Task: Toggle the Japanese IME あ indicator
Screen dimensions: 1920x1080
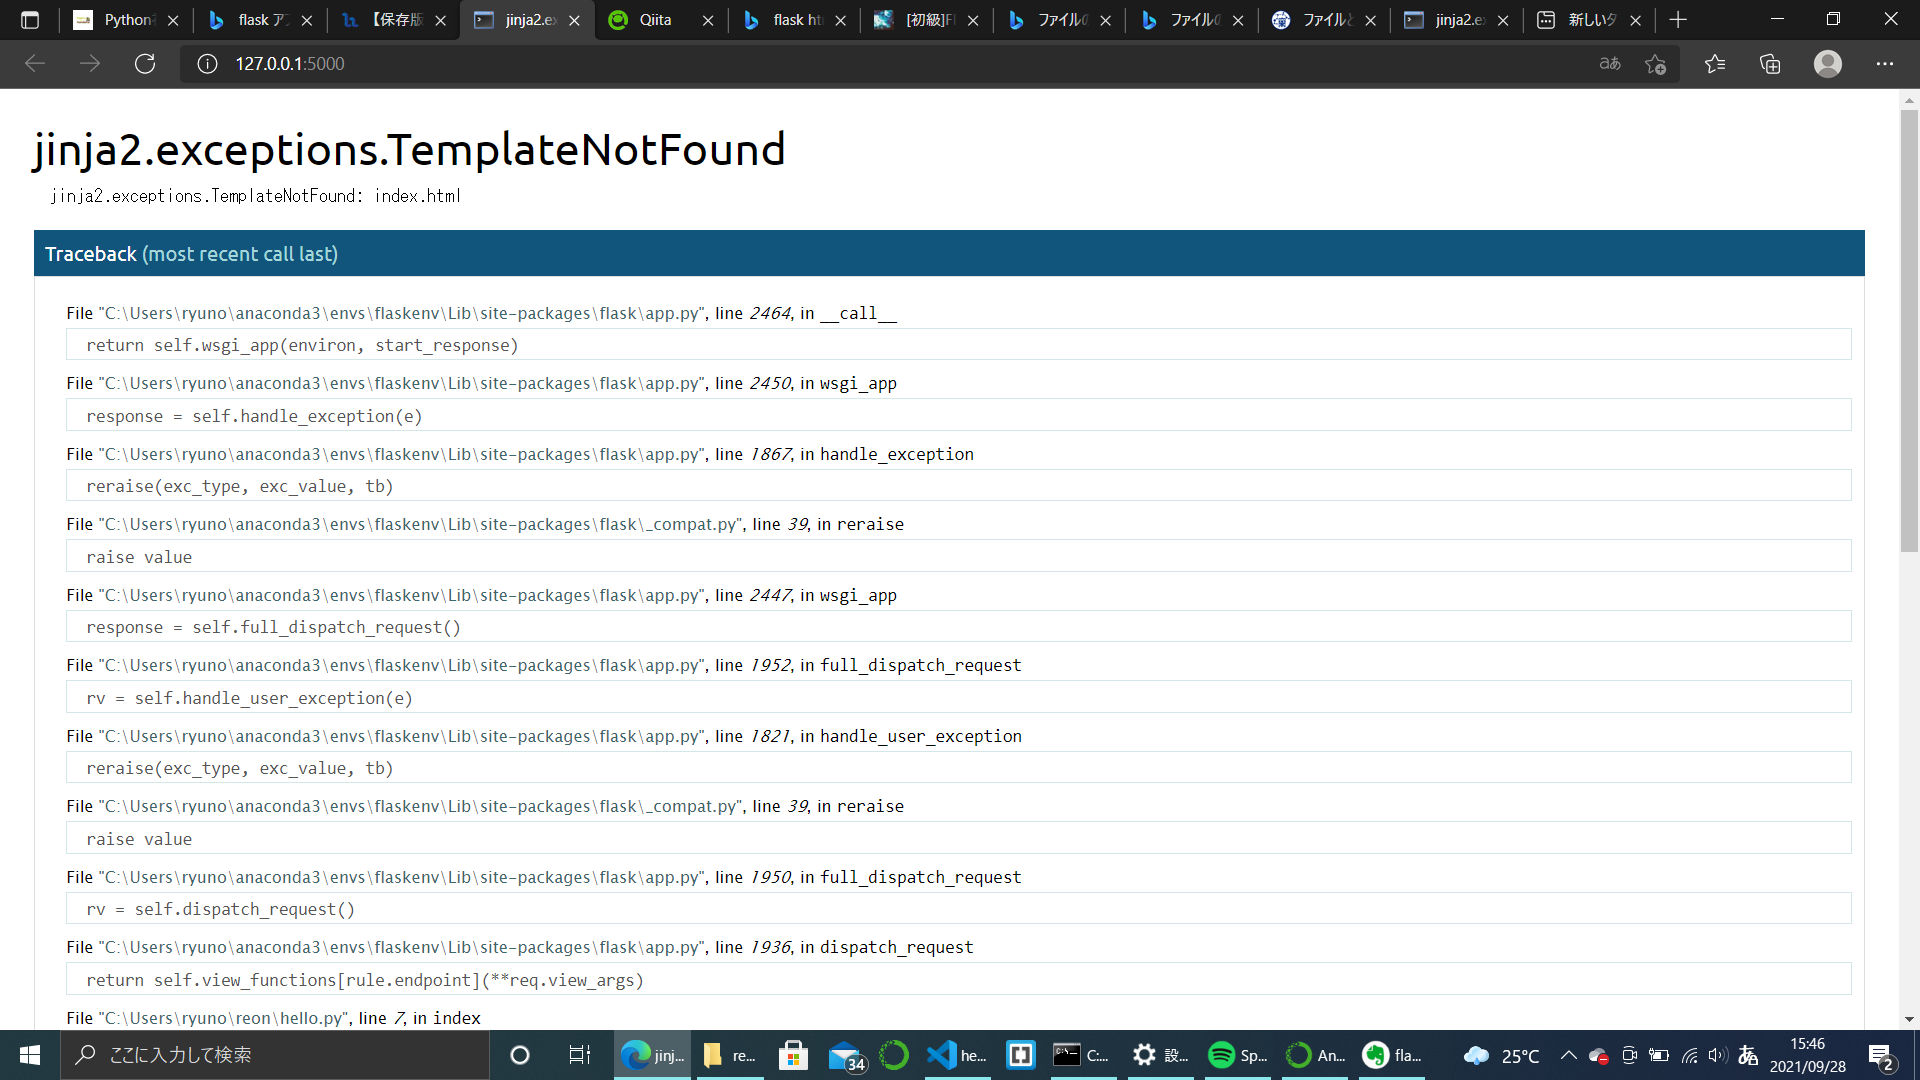Action: point(1748,1055)
